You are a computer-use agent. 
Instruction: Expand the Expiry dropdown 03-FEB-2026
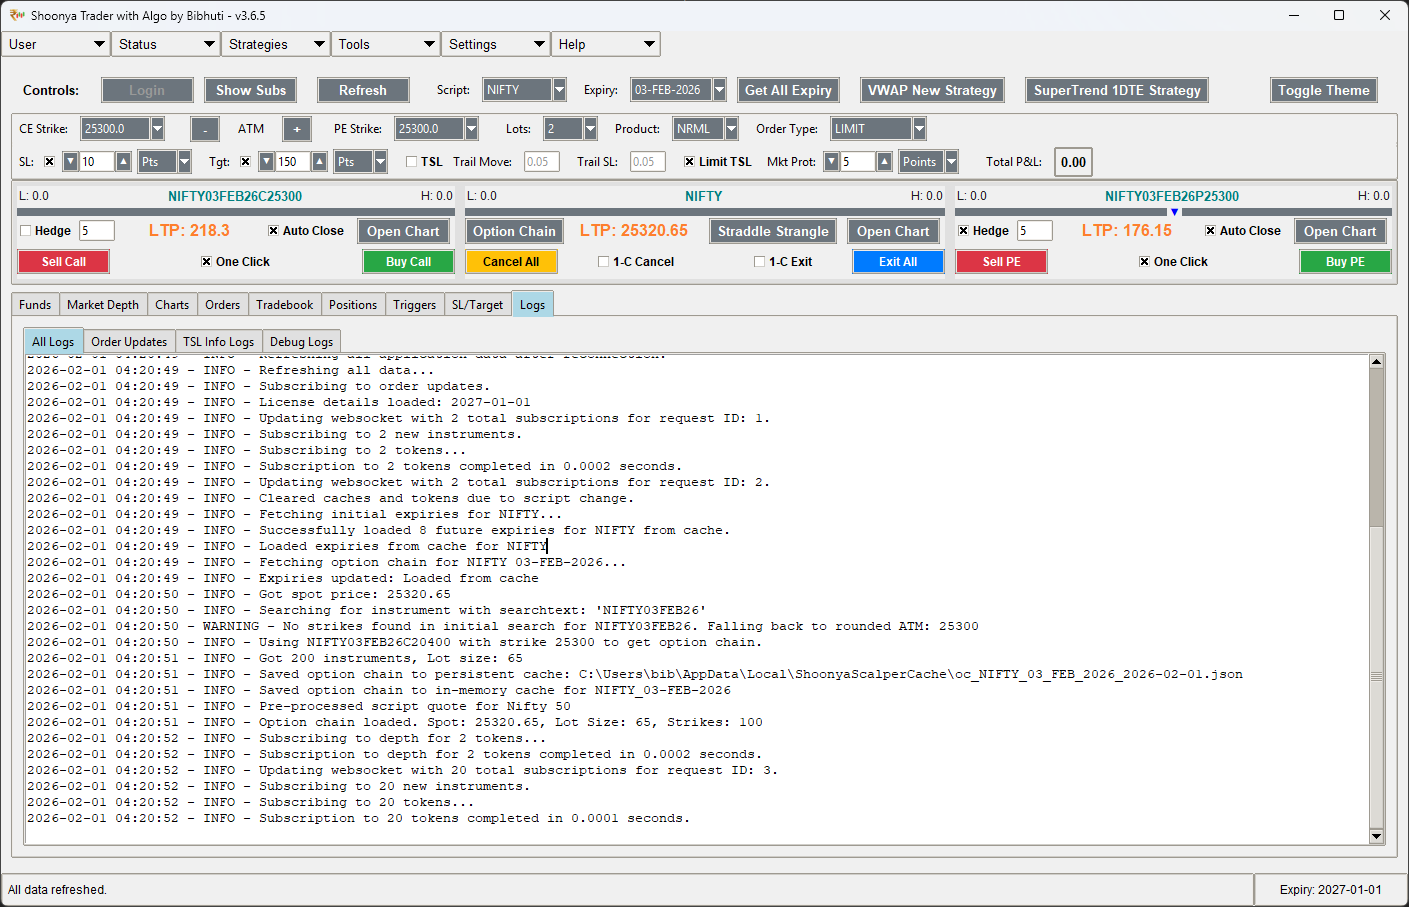click(x=718, y=89)
